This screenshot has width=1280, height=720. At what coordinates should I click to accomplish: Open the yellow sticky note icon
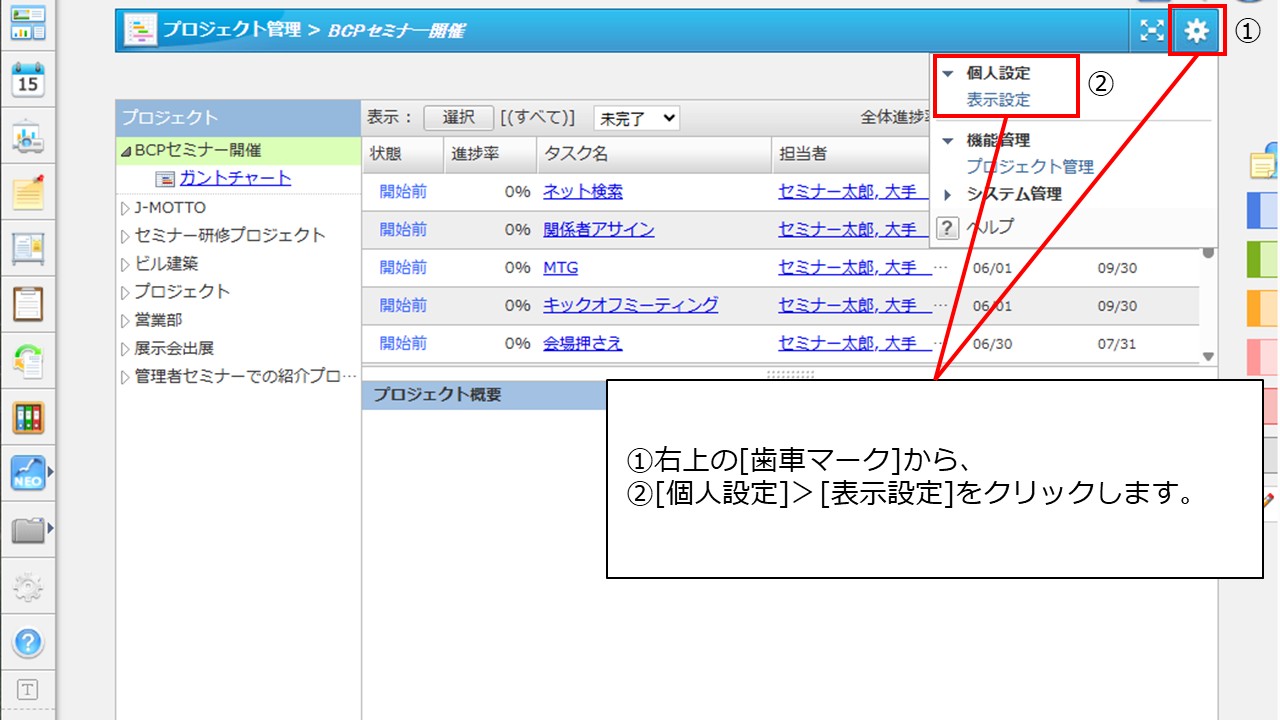(28, 193)
